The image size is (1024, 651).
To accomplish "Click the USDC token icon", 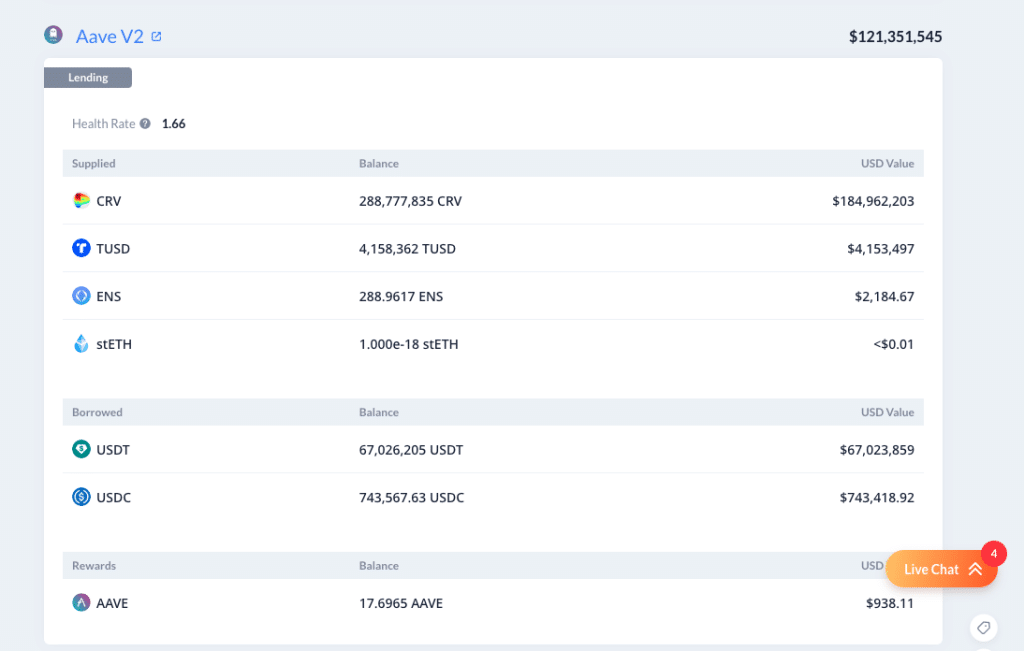I will [x=81, y=497].
